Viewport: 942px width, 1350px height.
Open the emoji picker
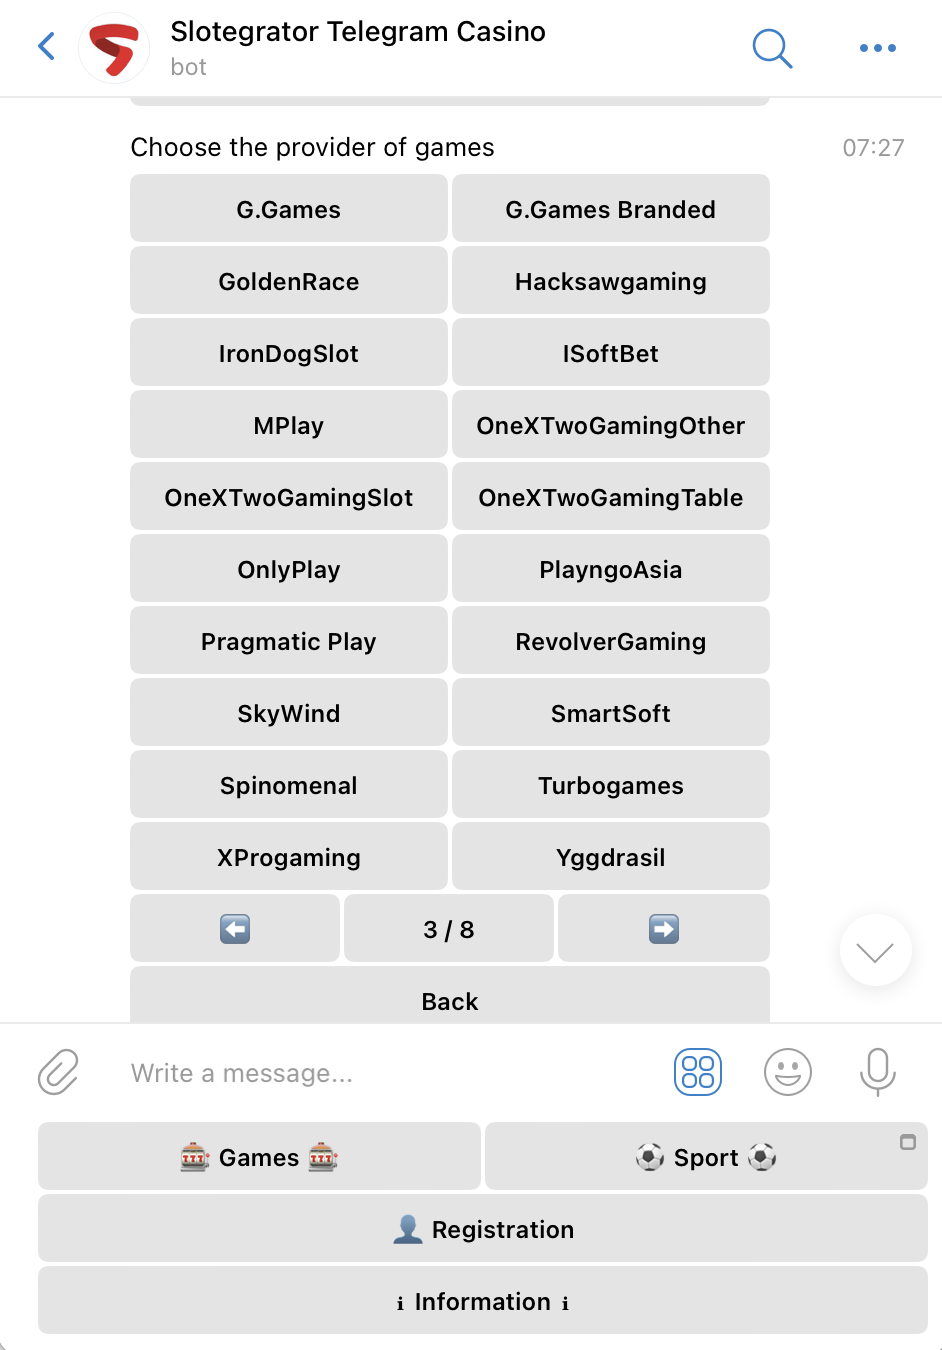787,1072
